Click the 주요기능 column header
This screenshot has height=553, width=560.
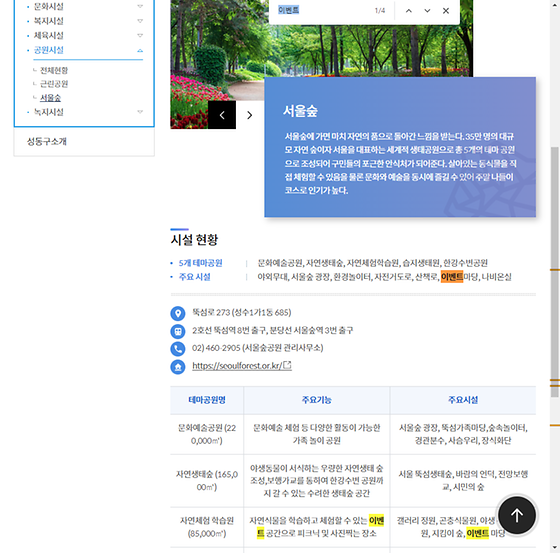coord(316,400)
